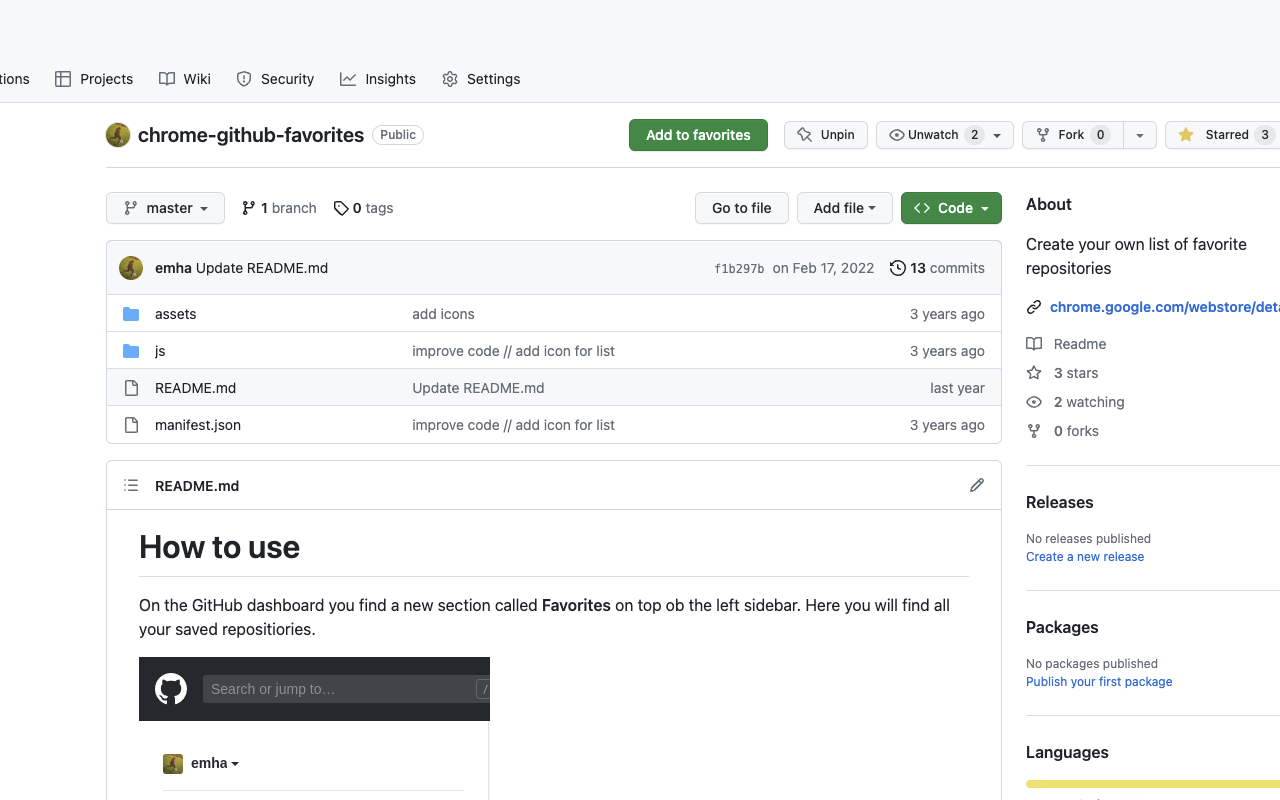Click the js folder icon

point(131,351)
